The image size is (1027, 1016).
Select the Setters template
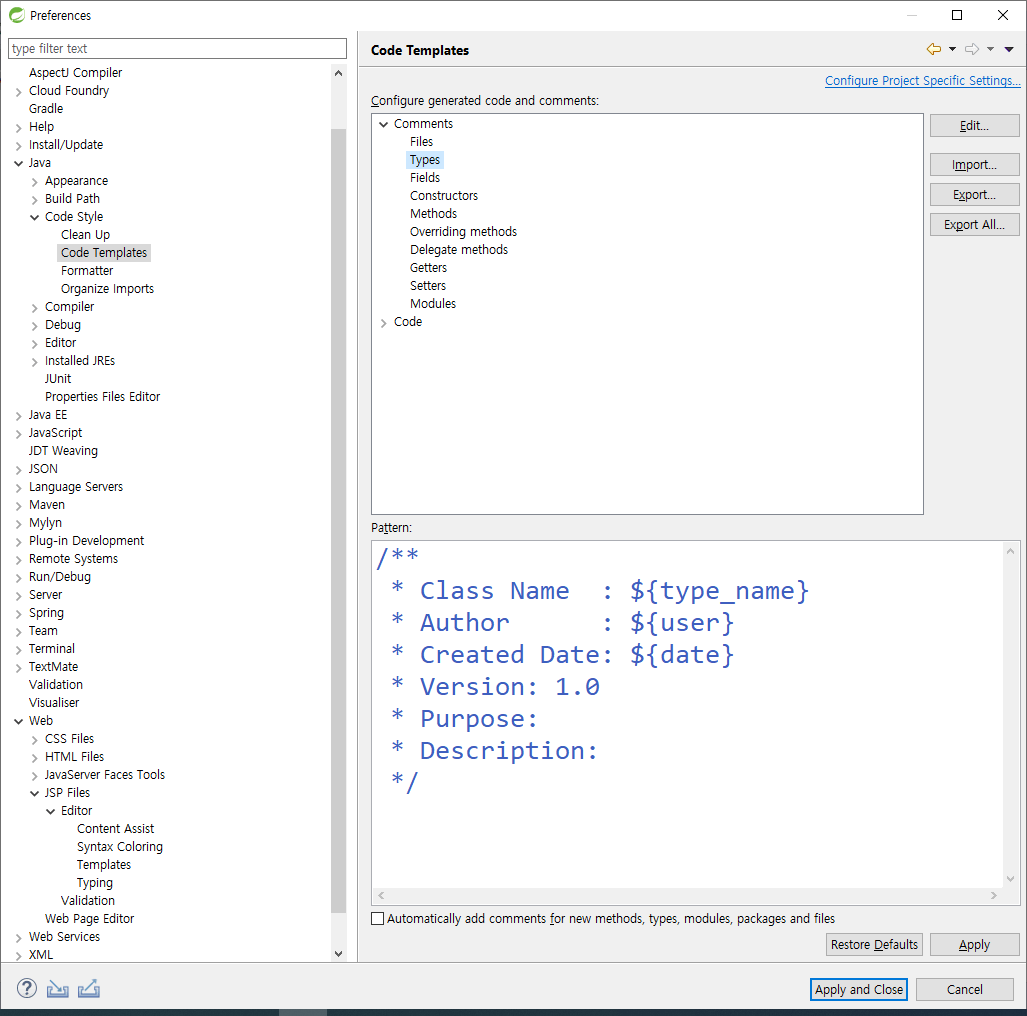click(x=428, y=286)
